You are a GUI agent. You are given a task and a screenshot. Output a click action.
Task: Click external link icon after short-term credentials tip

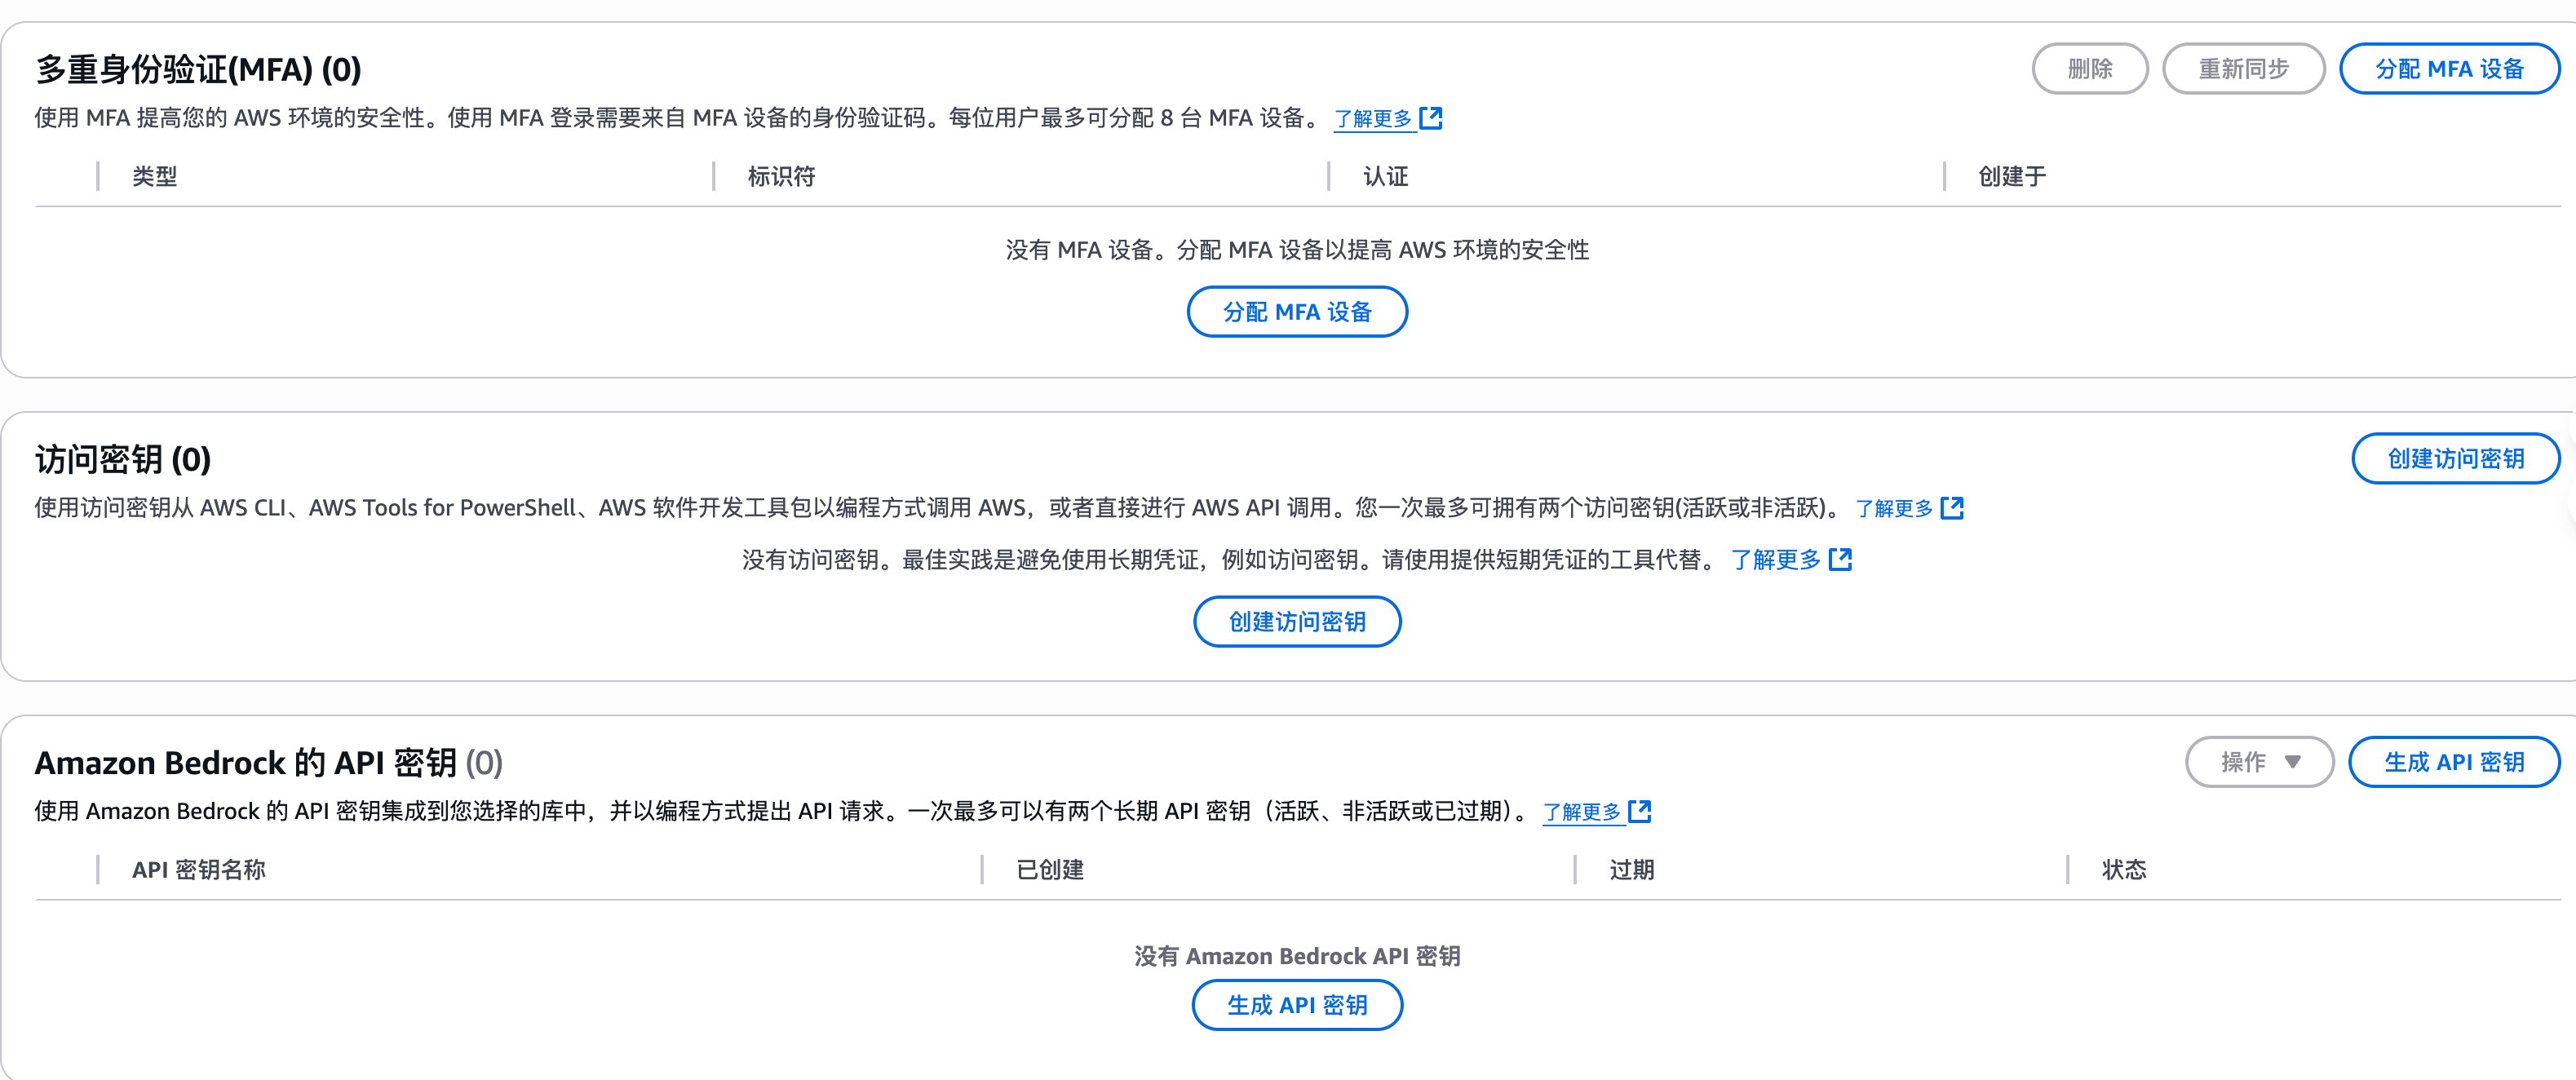pyautogui.click(x=1840, y=560)
